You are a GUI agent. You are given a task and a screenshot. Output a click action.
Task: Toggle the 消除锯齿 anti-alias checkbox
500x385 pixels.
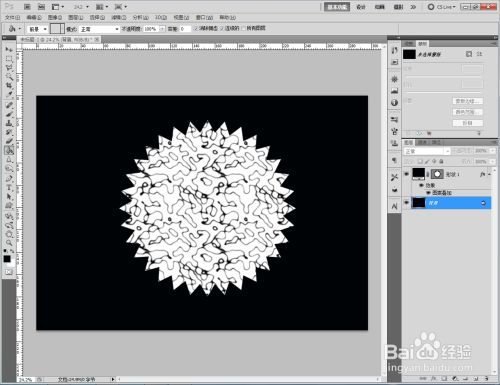(196, 29)
